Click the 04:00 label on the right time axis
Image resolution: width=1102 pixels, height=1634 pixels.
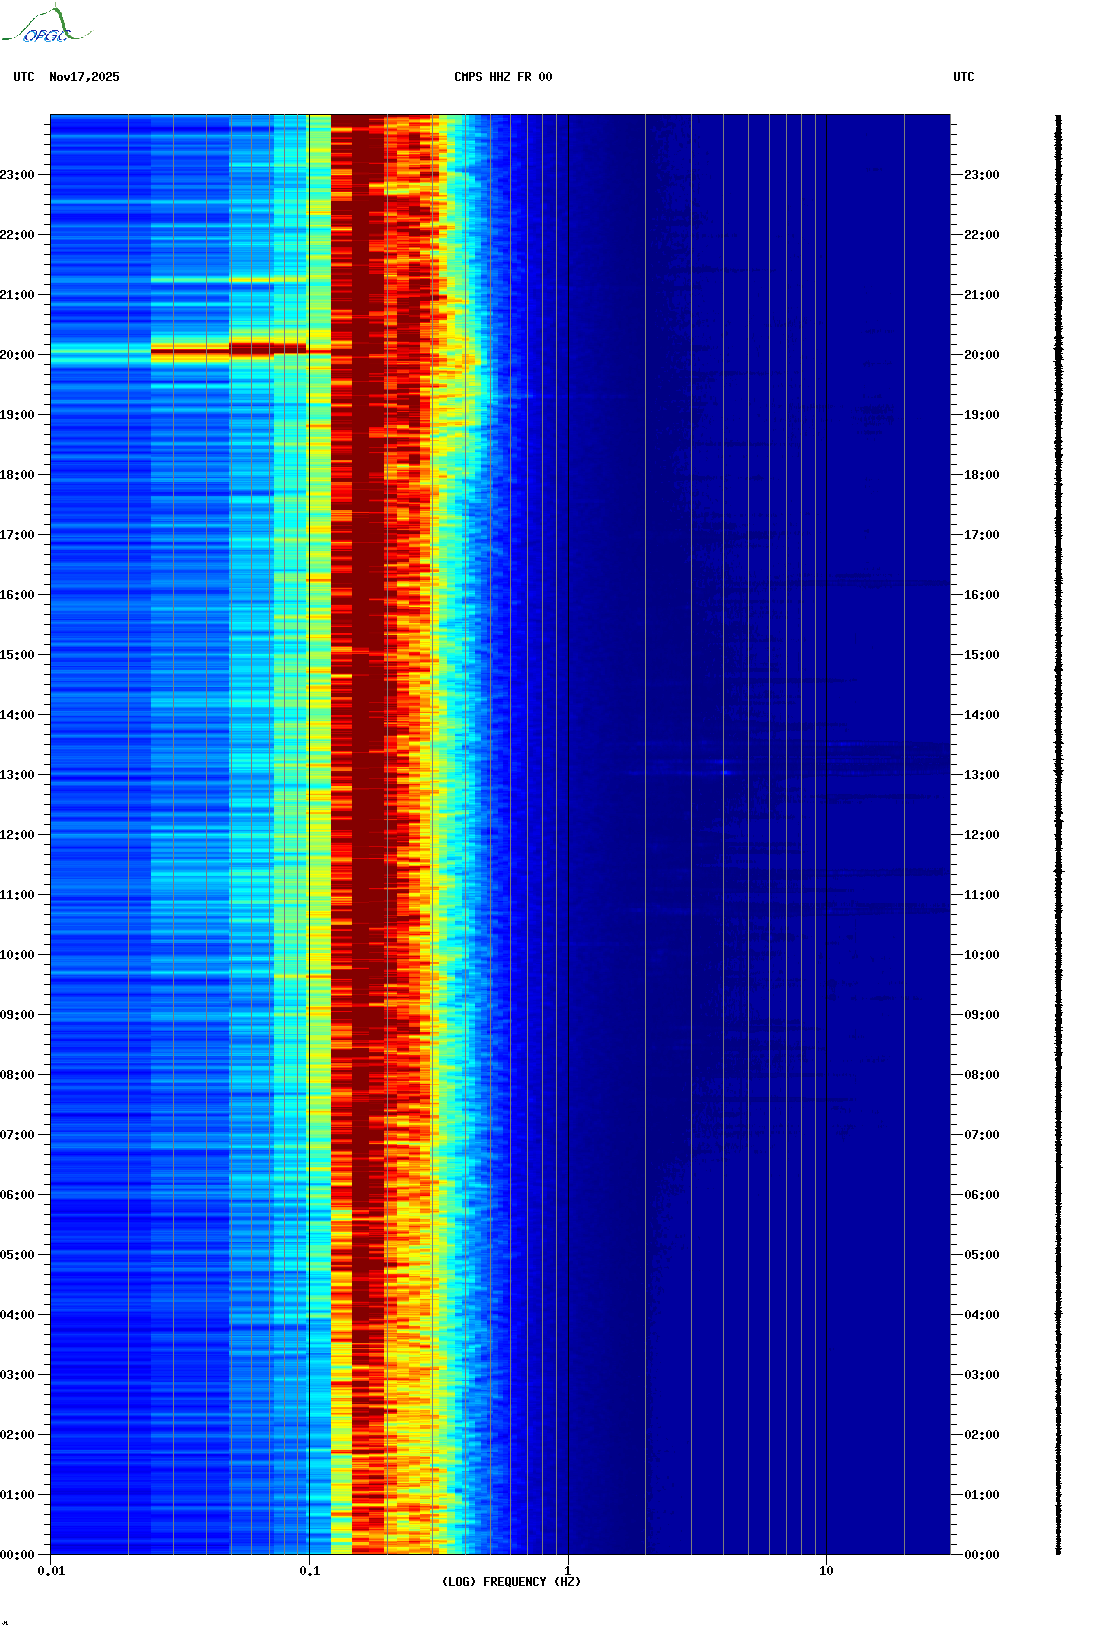click(x=982, y=1315)
